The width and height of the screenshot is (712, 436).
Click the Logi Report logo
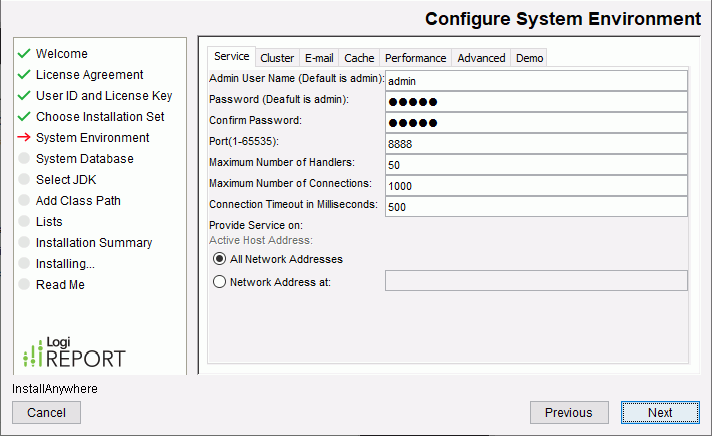(x=74, y=352)
